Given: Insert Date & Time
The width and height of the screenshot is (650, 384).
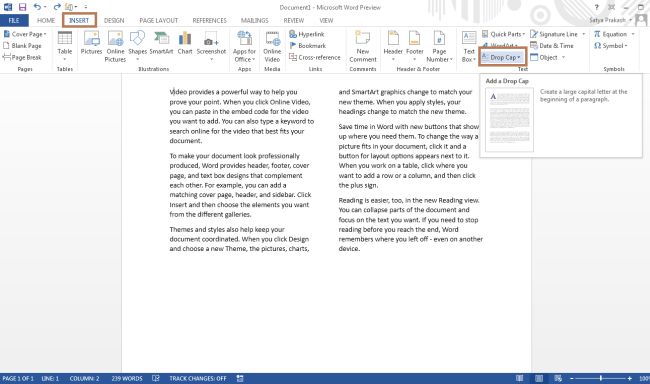Looking at the screenshot, I should tap(552, 46).
